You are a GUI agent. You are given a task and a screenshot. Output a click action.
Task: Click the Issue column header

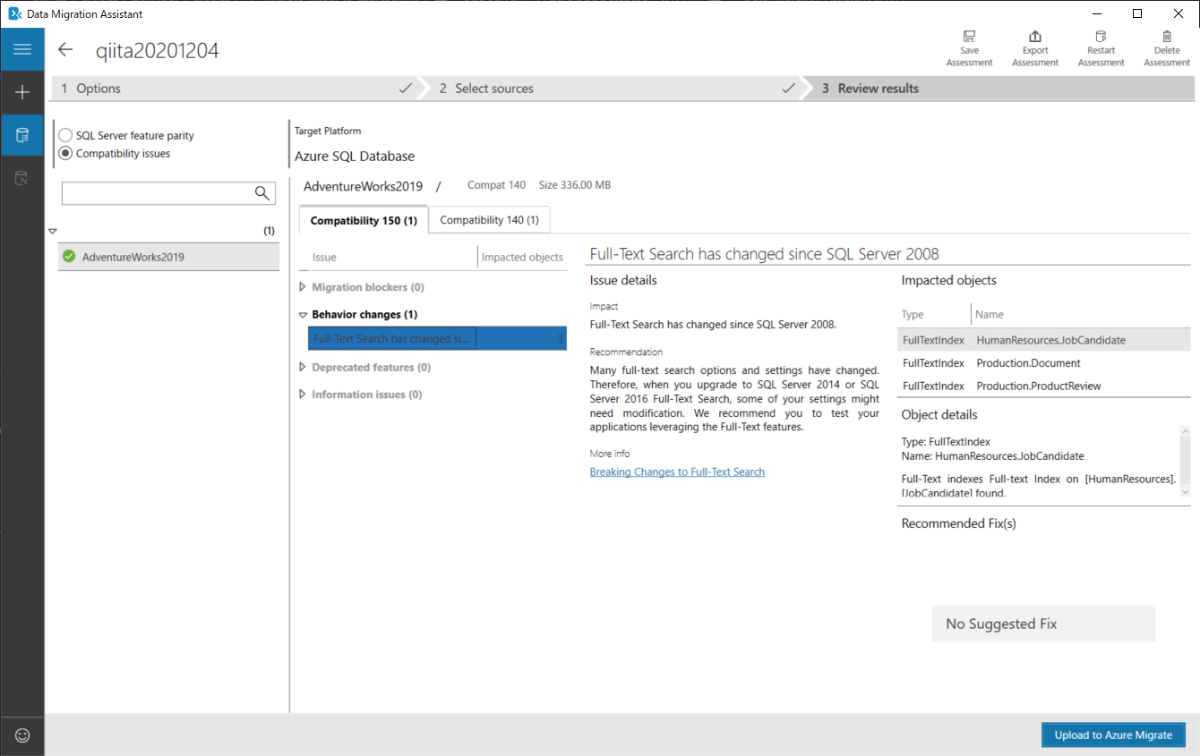(x=324, y=257)
